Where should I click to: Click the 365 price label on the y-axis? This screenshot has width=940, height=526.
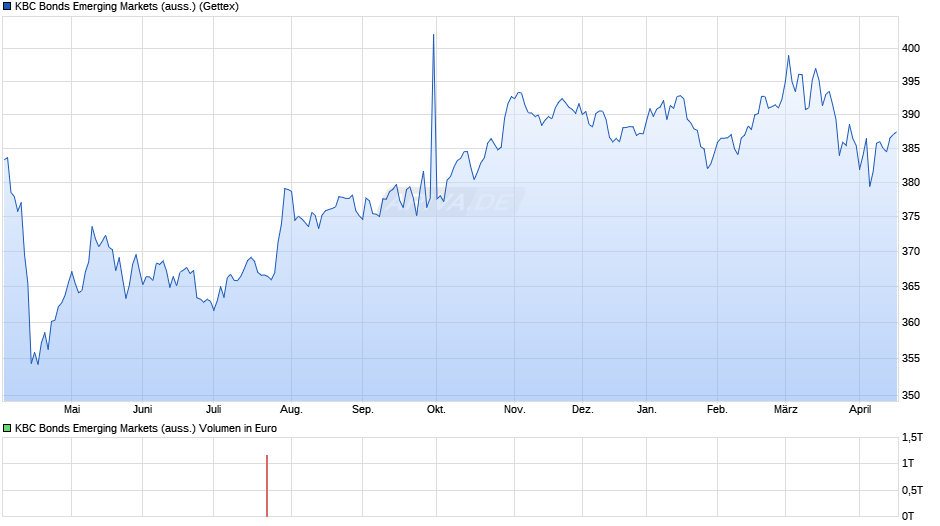[911, 287]
